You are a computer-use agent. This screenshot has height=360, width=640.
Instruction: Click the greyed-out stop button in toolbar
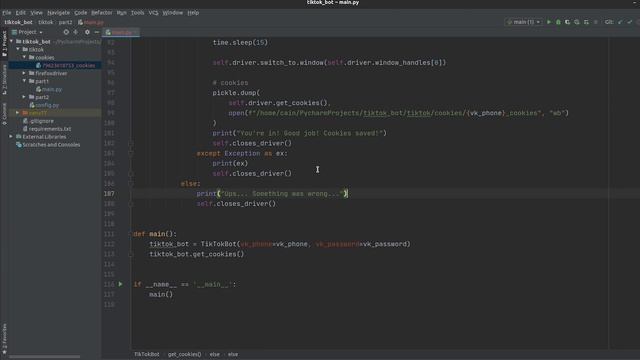coord(596,22)
